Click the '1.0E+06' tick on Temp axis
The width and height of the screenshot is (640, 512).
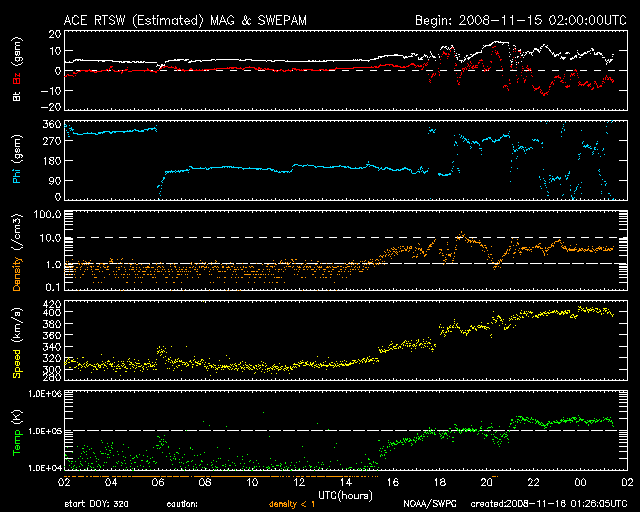pyautogui.click(x=44, y=394)
